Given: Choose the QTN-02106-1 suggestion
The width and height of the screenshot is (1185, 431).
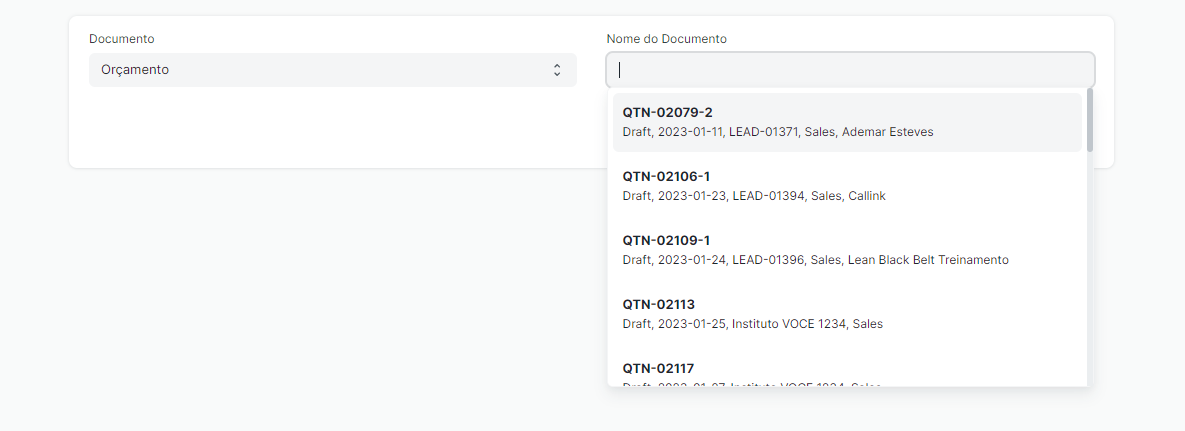Looking at the screenshot, I should (847, 186).
